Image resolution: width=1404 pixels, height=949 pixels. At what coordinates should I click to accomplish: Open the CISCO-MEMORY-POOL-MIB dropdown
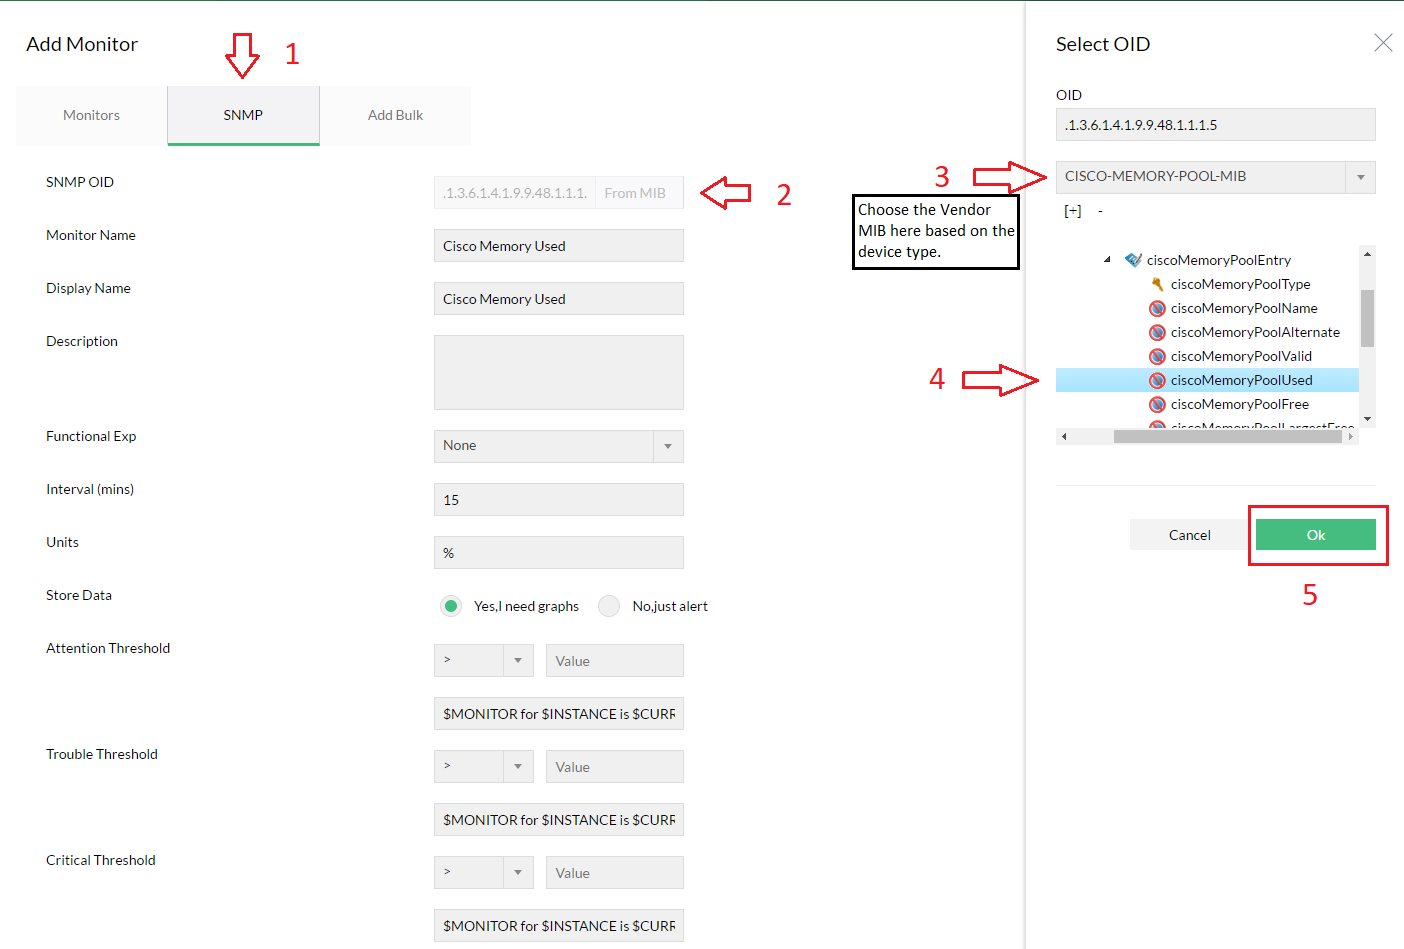(1360, 176)
